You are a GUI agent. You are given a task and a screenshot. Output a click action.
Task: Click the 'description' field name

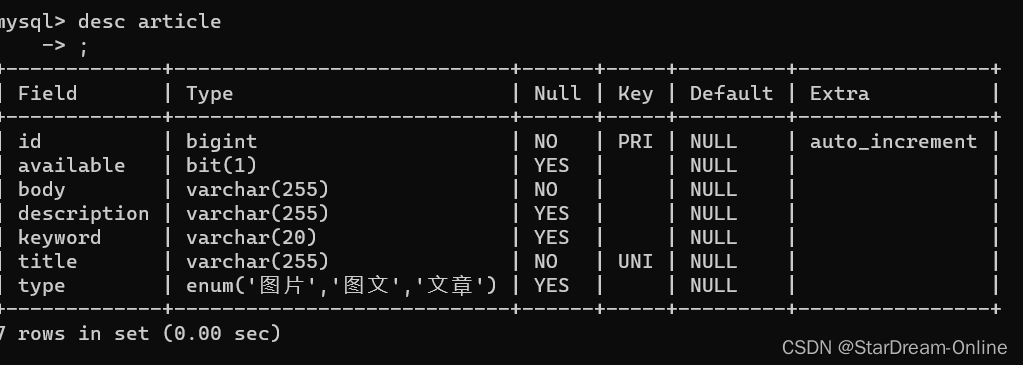84,214
